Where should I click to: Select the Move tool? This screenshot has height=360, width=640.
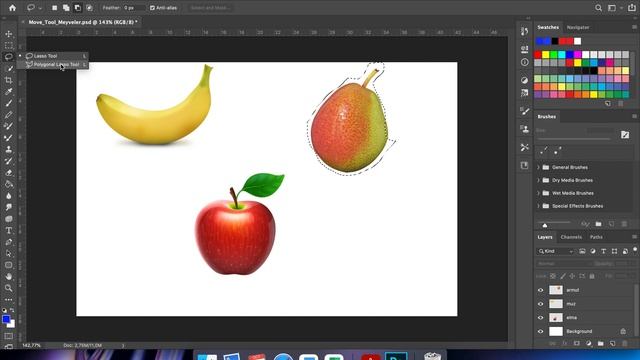9,34
